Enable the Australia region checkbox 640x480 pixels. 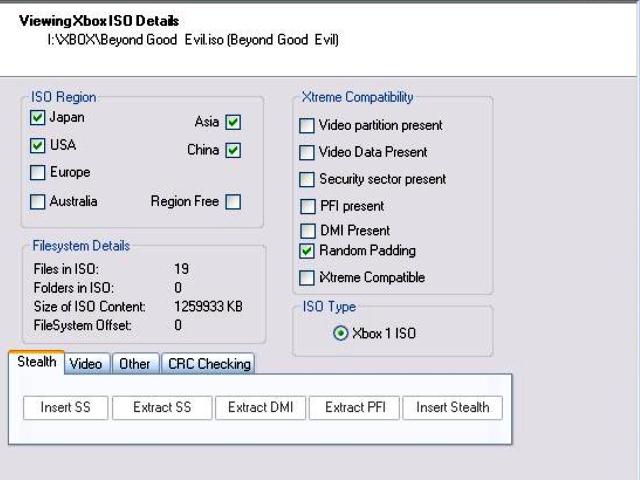pyautogui.click(x=37, y=202)
